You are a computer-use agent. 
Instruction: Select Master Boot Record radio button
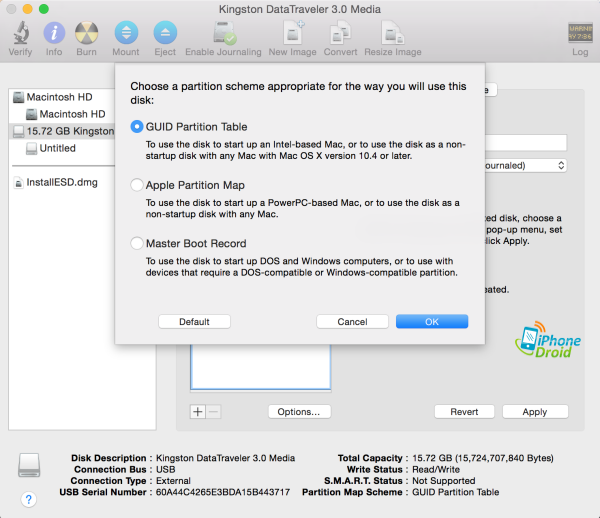coord(137,243)
